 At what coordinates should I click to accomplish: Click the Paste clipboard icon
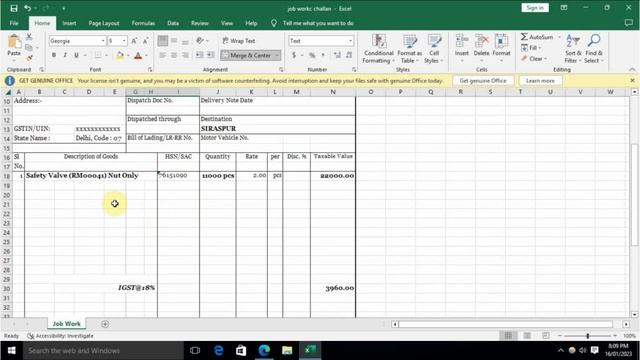[x=14, y=41]
